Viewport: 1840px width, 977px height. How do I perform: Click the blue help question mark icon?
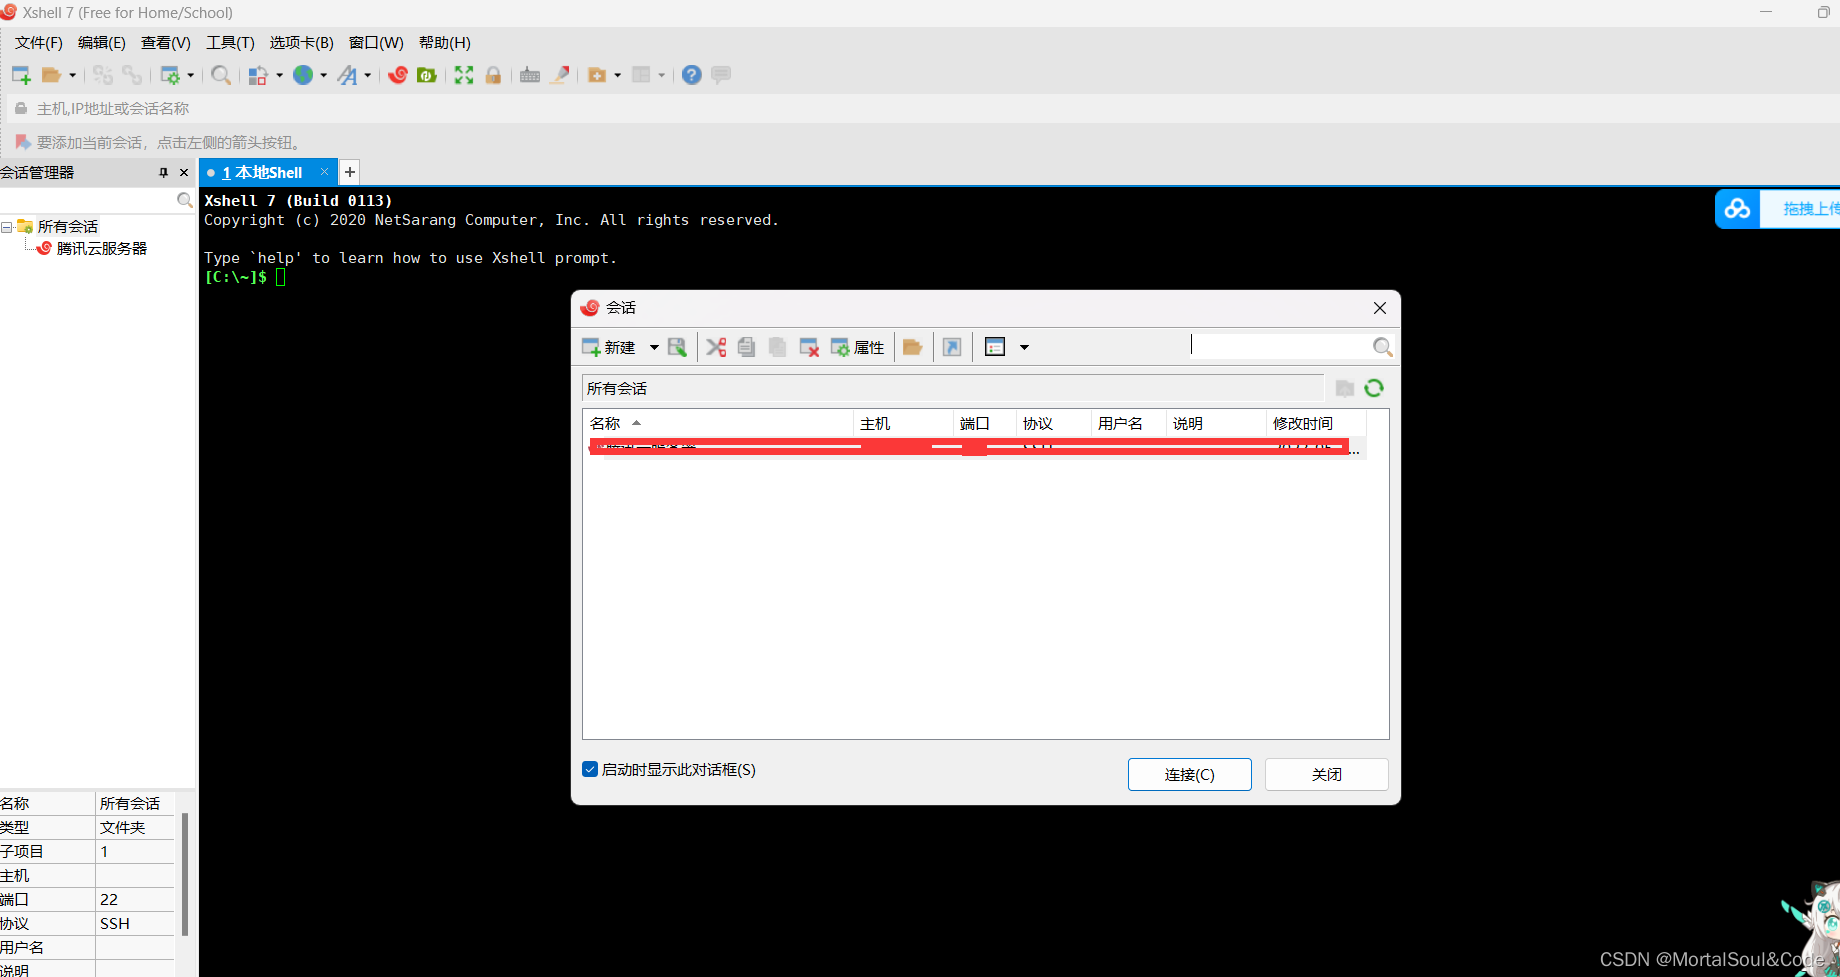[x=691, y=75]
